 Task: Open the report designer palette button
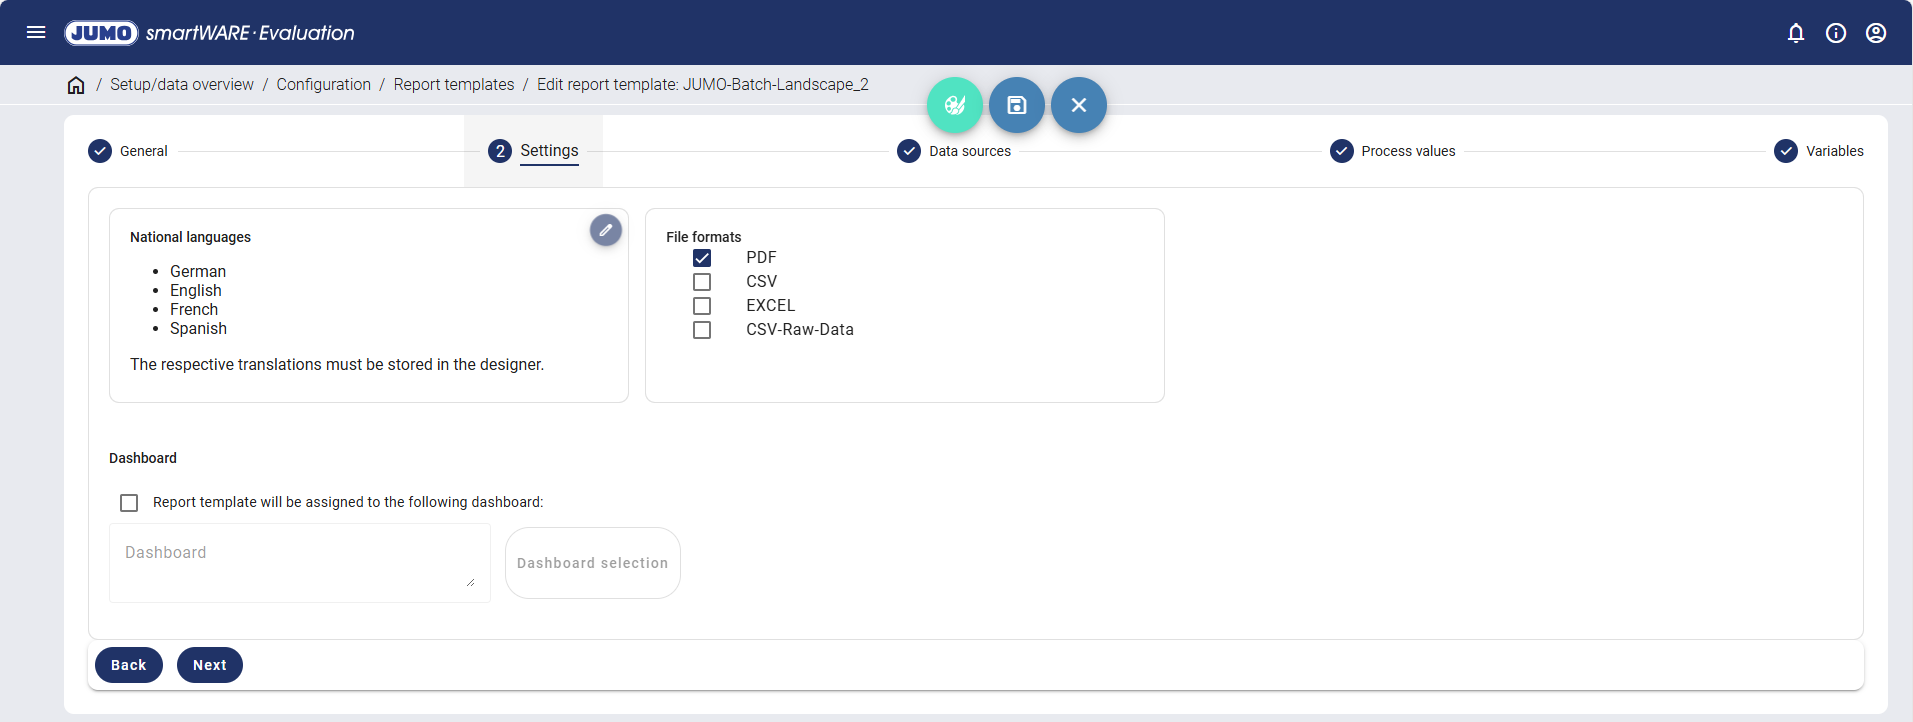click(x=954, y=105)
